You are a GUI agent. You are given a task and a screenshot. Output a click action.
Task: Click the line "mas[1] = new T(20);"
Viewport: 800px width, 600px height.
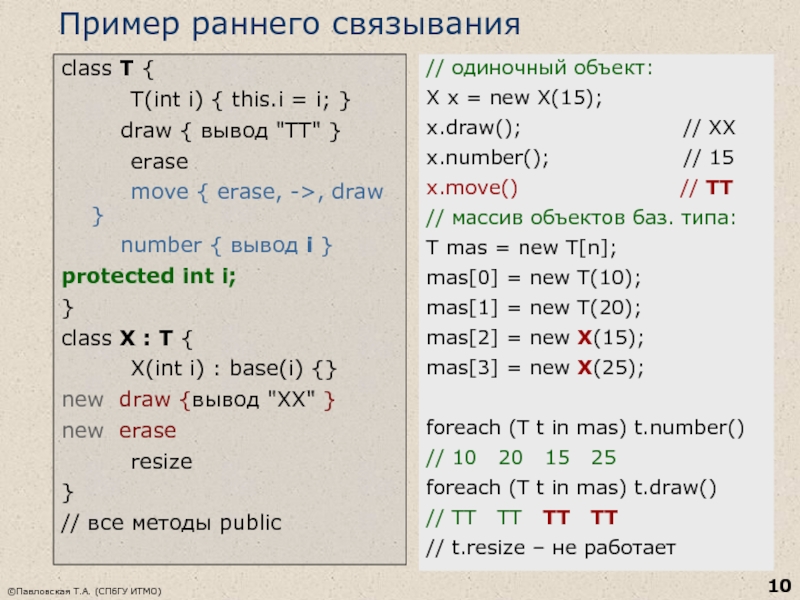pyautogui.click(x=534, y=308)
